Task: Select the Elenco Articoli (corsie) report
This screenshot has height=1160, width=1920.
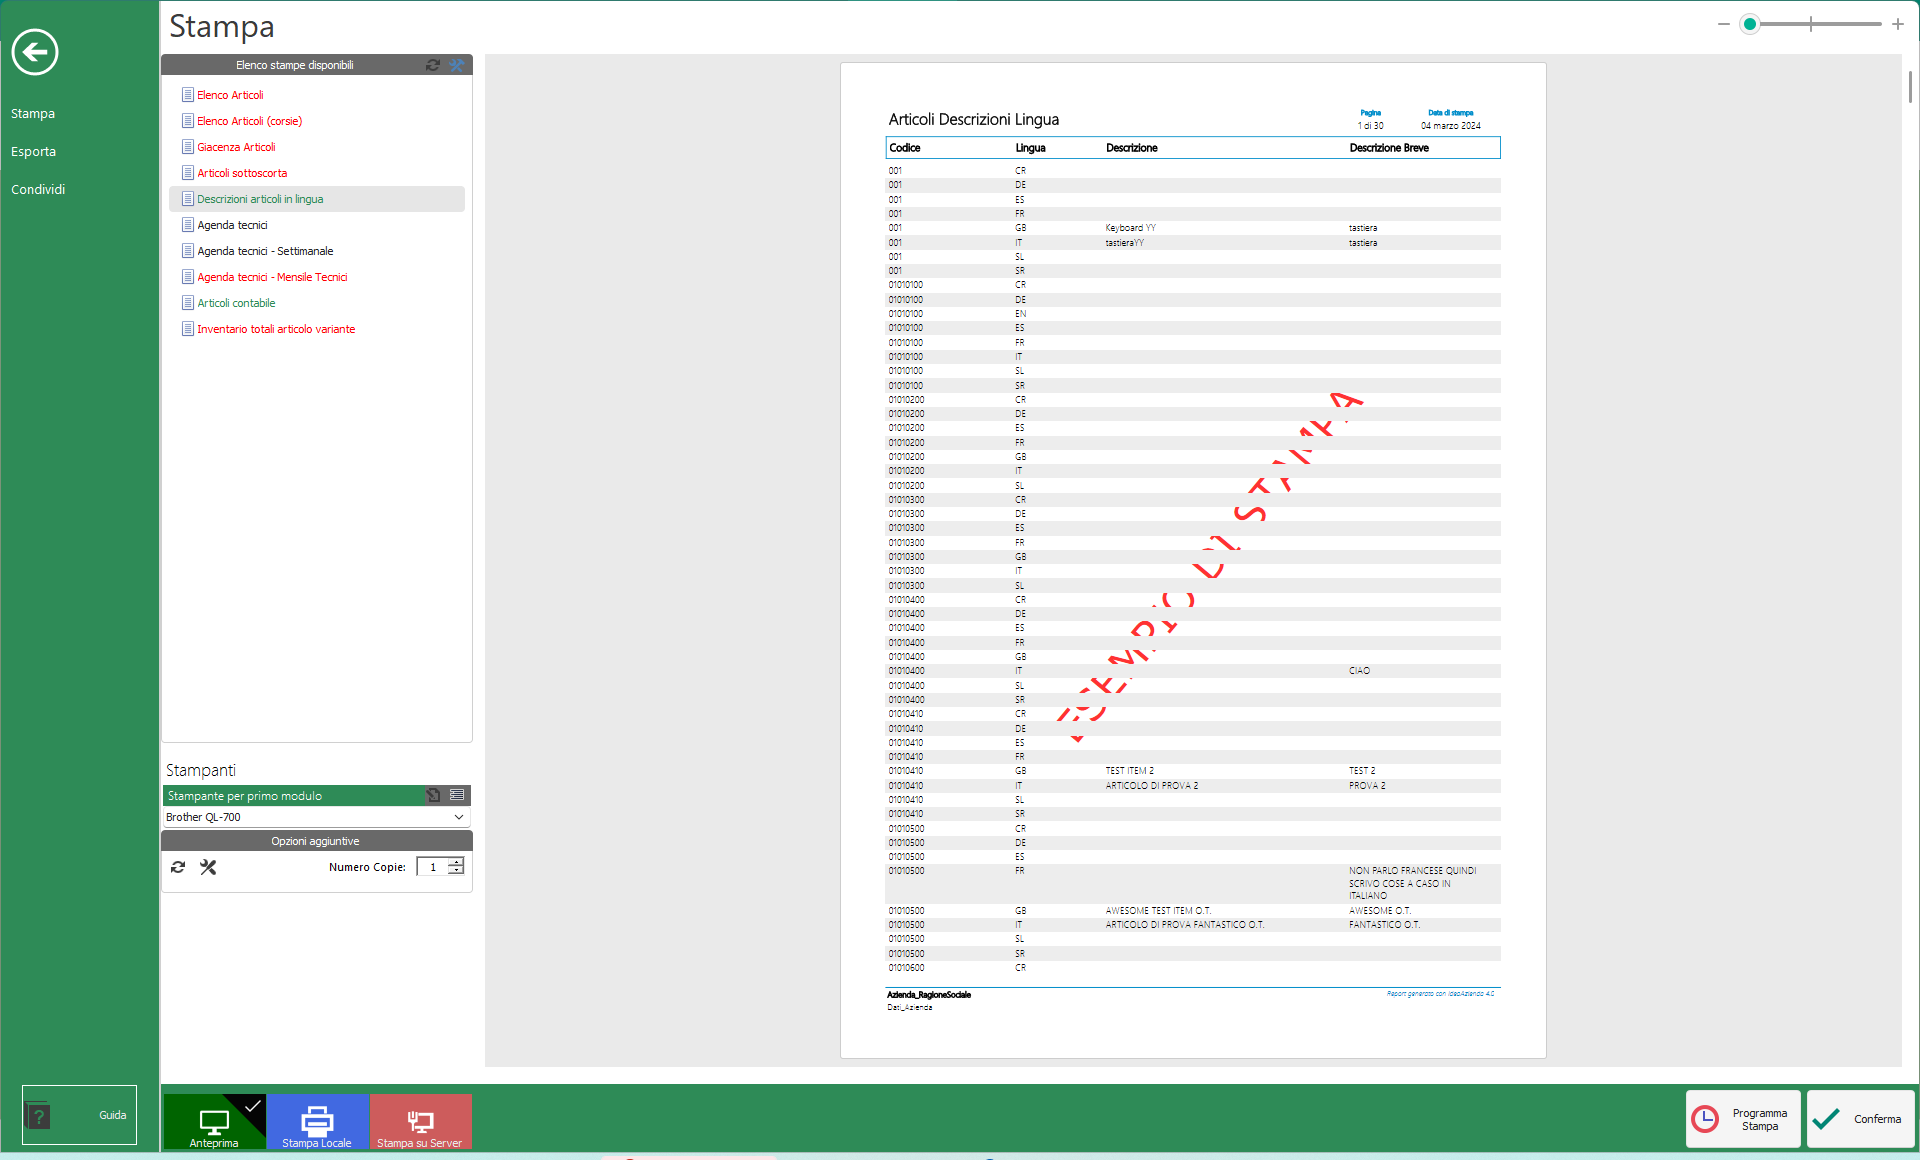Action: 249,121
